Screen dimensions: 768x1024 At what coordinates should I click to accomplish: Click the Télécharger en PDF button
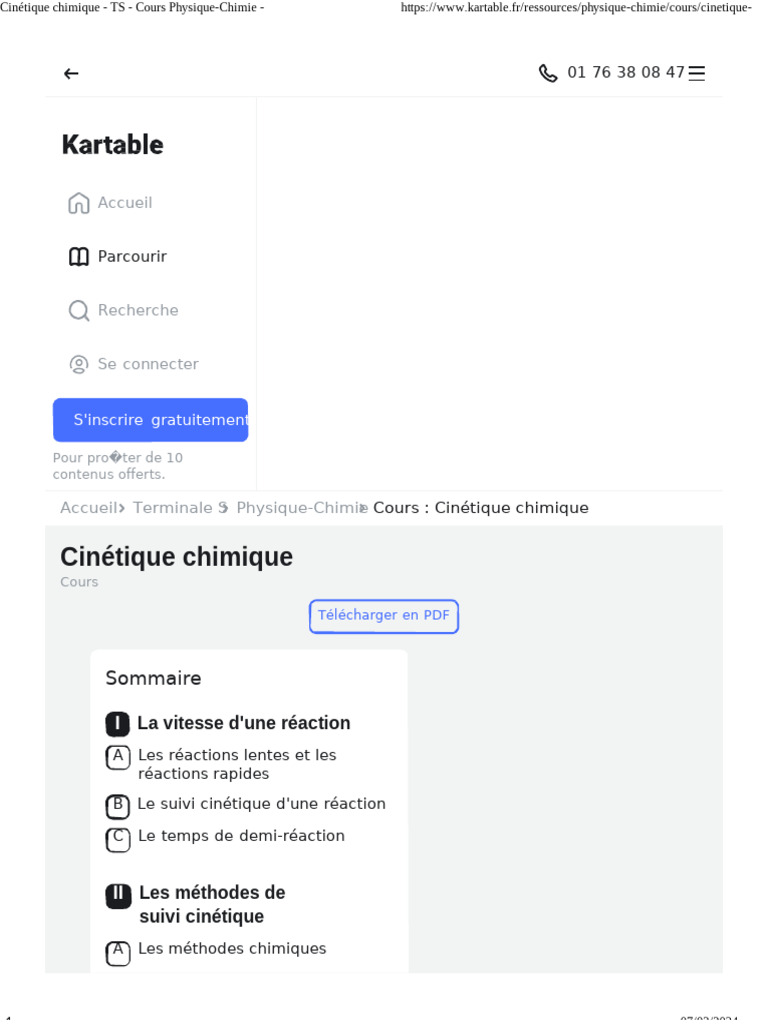pyautogui.click(x=384, y=616)
